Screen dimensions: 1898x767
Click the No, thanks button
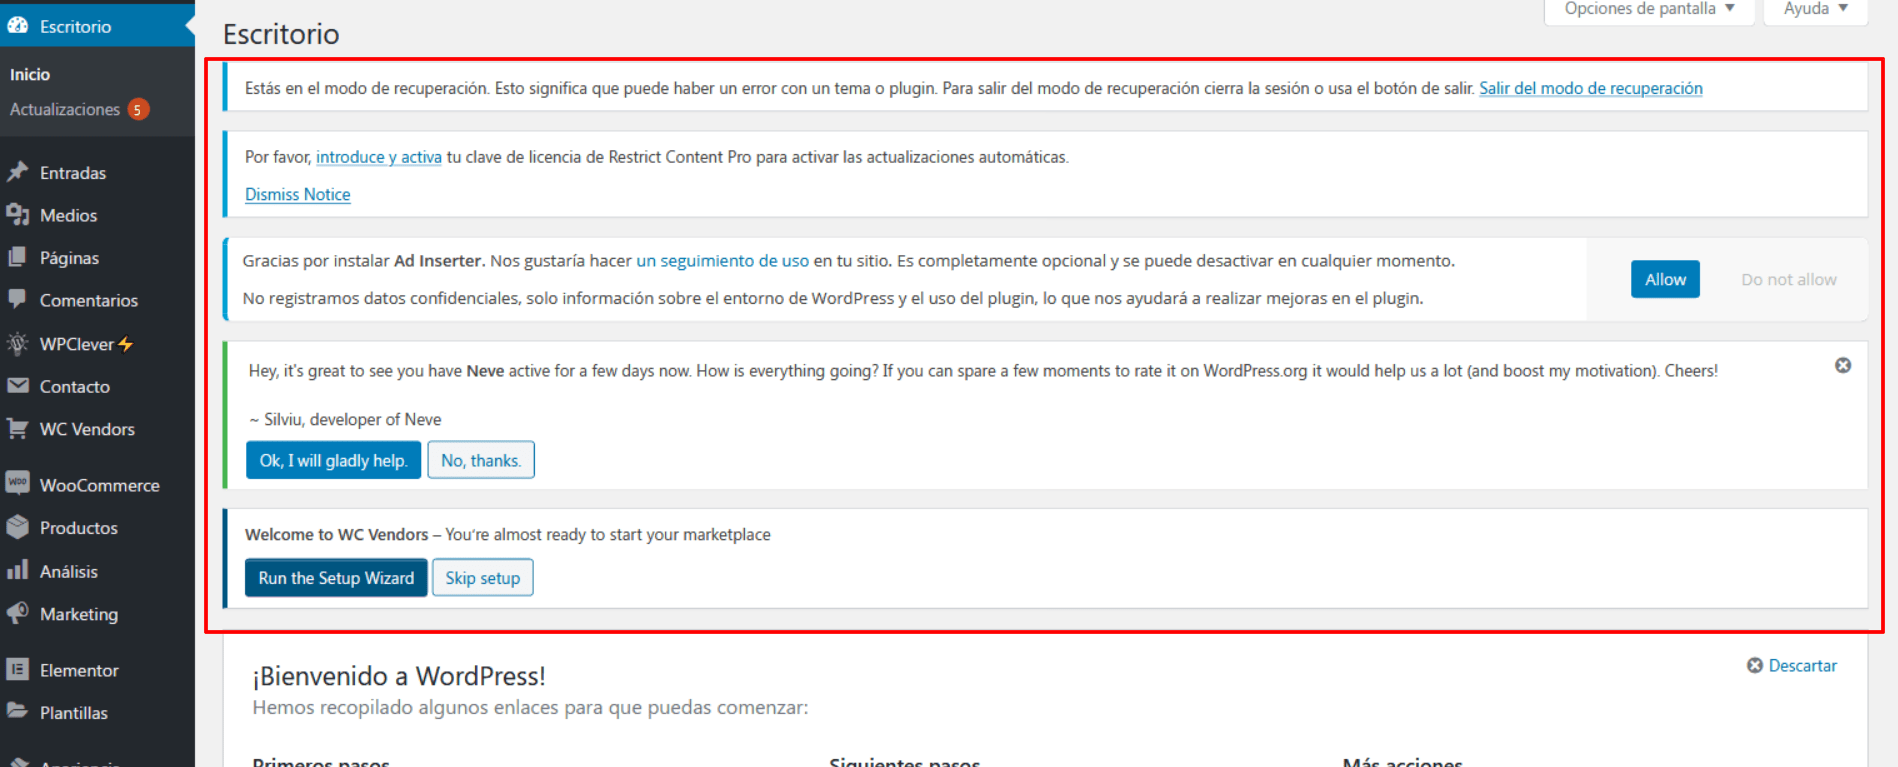tap(481, 460)
